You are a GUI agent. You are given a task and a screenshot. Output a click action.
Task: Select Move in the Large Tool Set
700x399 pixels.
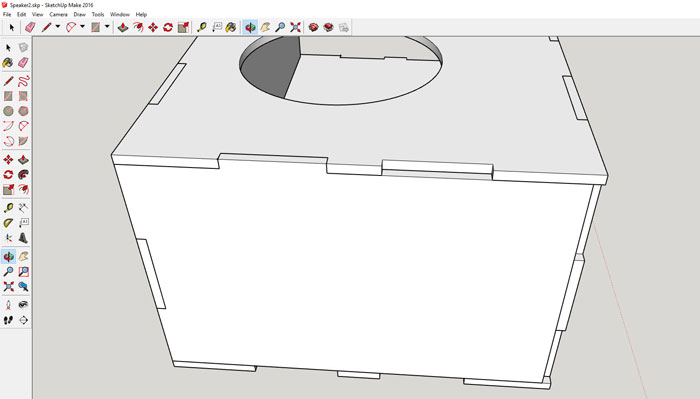click(8, 159)
